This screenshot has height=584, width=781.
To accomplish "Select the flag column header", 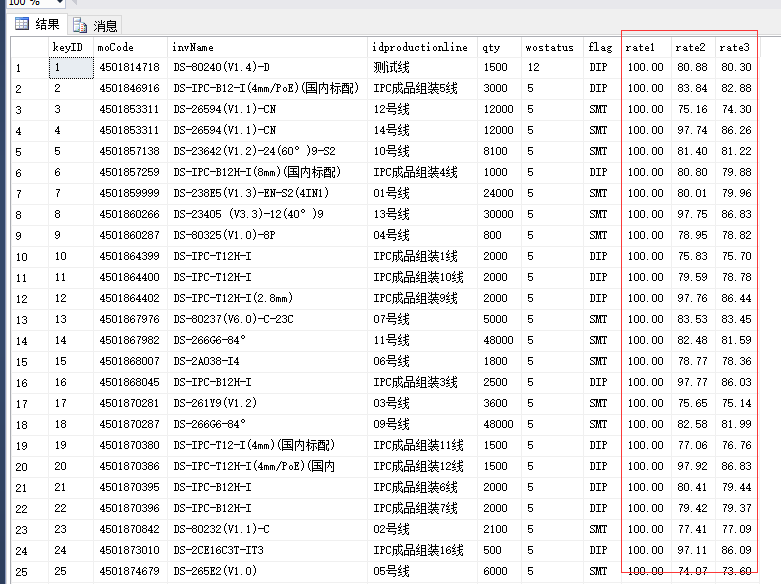I will (x=602, y=47).
